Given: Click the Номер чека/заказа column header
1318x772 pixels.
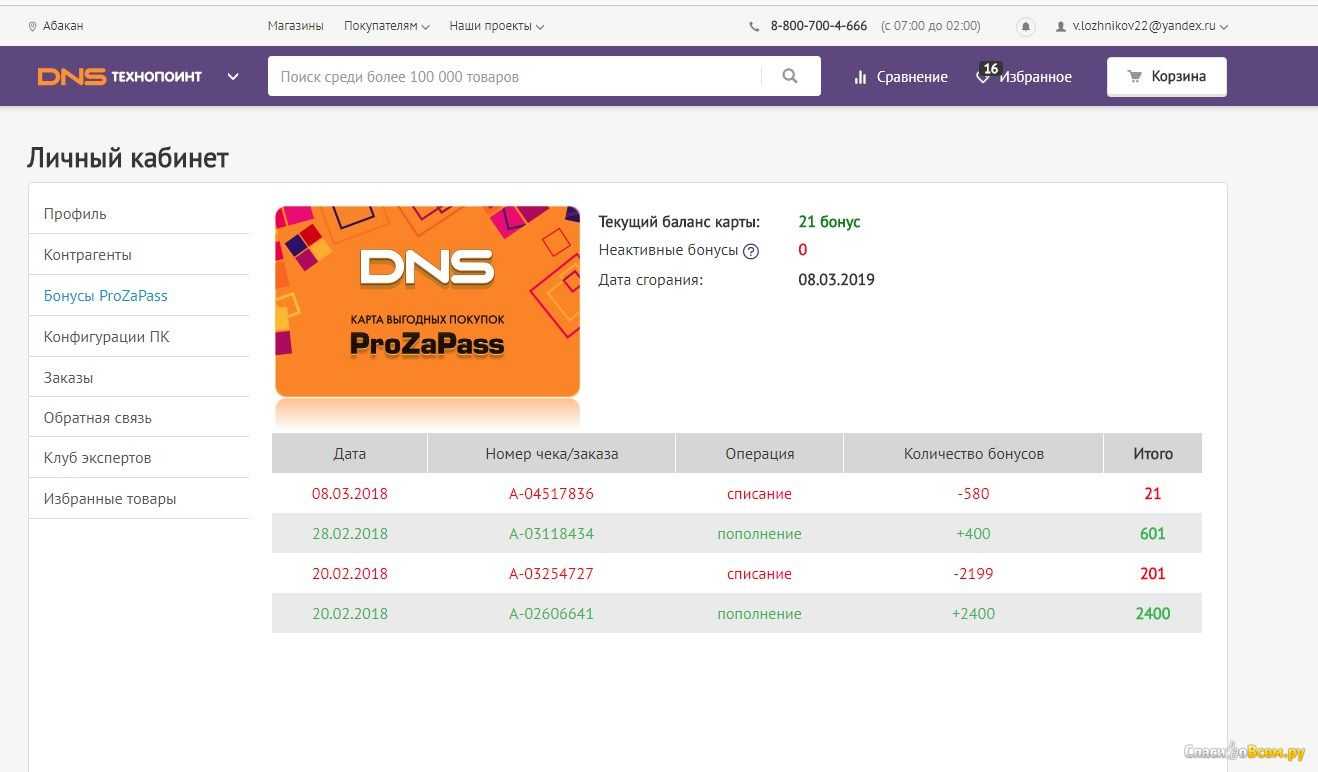Looking at the screenshot, I should pos(551,453).
